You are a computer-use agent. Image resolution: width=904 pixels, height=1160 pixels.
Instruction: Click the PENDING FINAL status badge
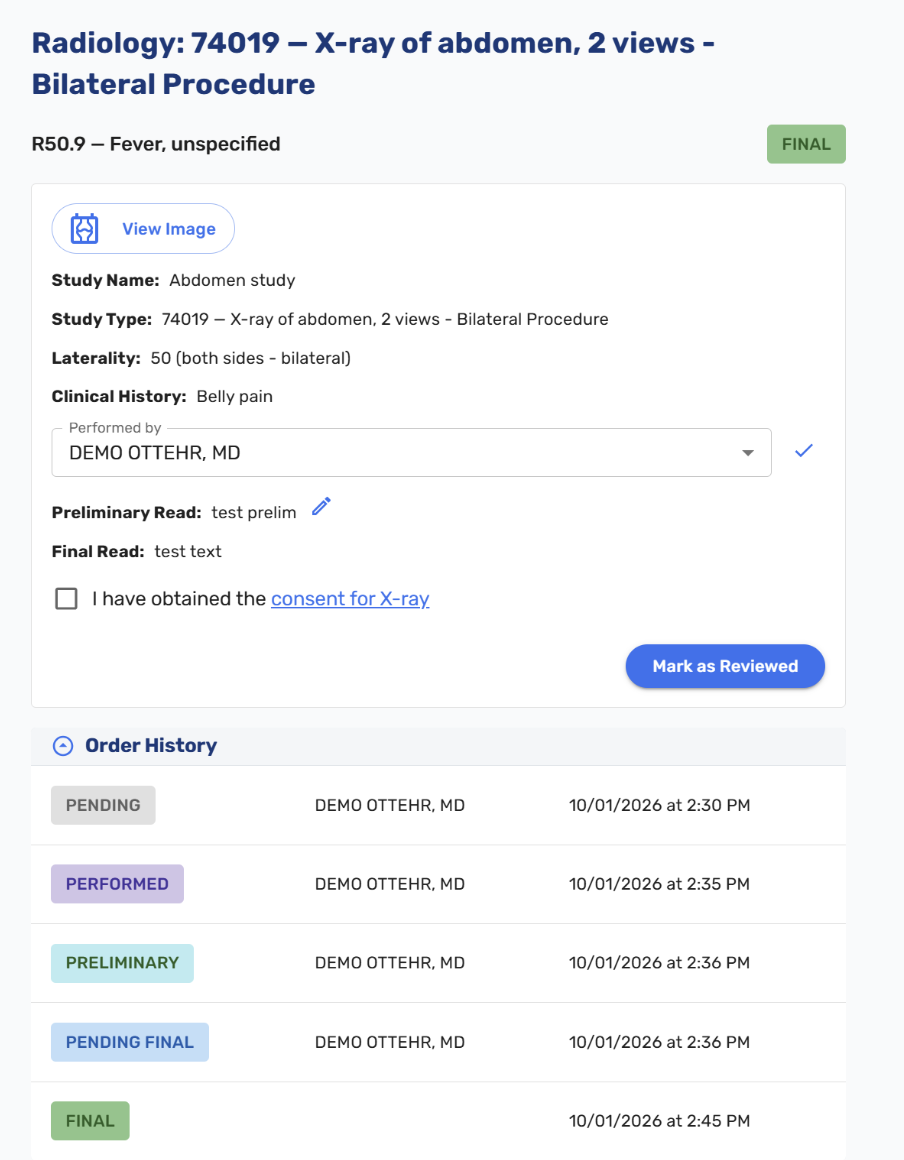(x=129, y=1042)
